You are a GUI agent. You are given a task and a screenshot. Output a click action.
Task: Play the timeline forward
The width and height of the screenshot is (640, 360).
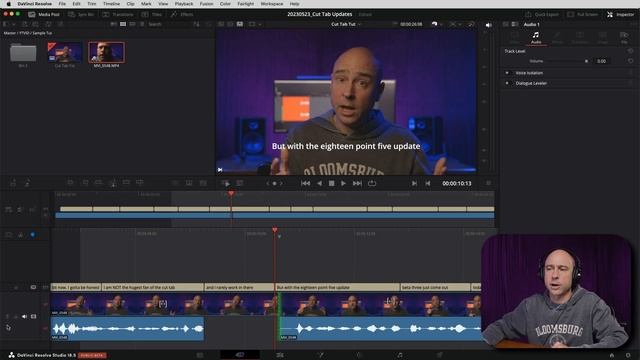click(x=344, y=184)
